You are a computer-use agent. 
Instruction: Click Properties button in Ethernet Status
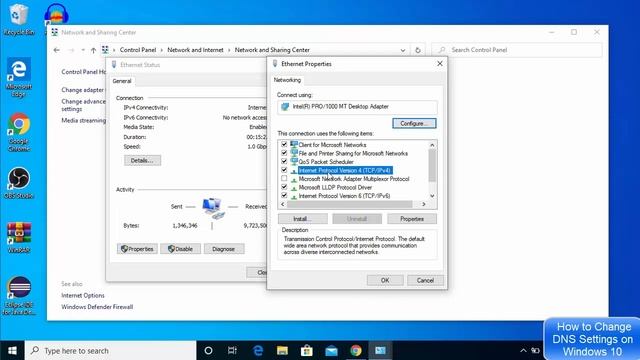click(x=137, y=249)
